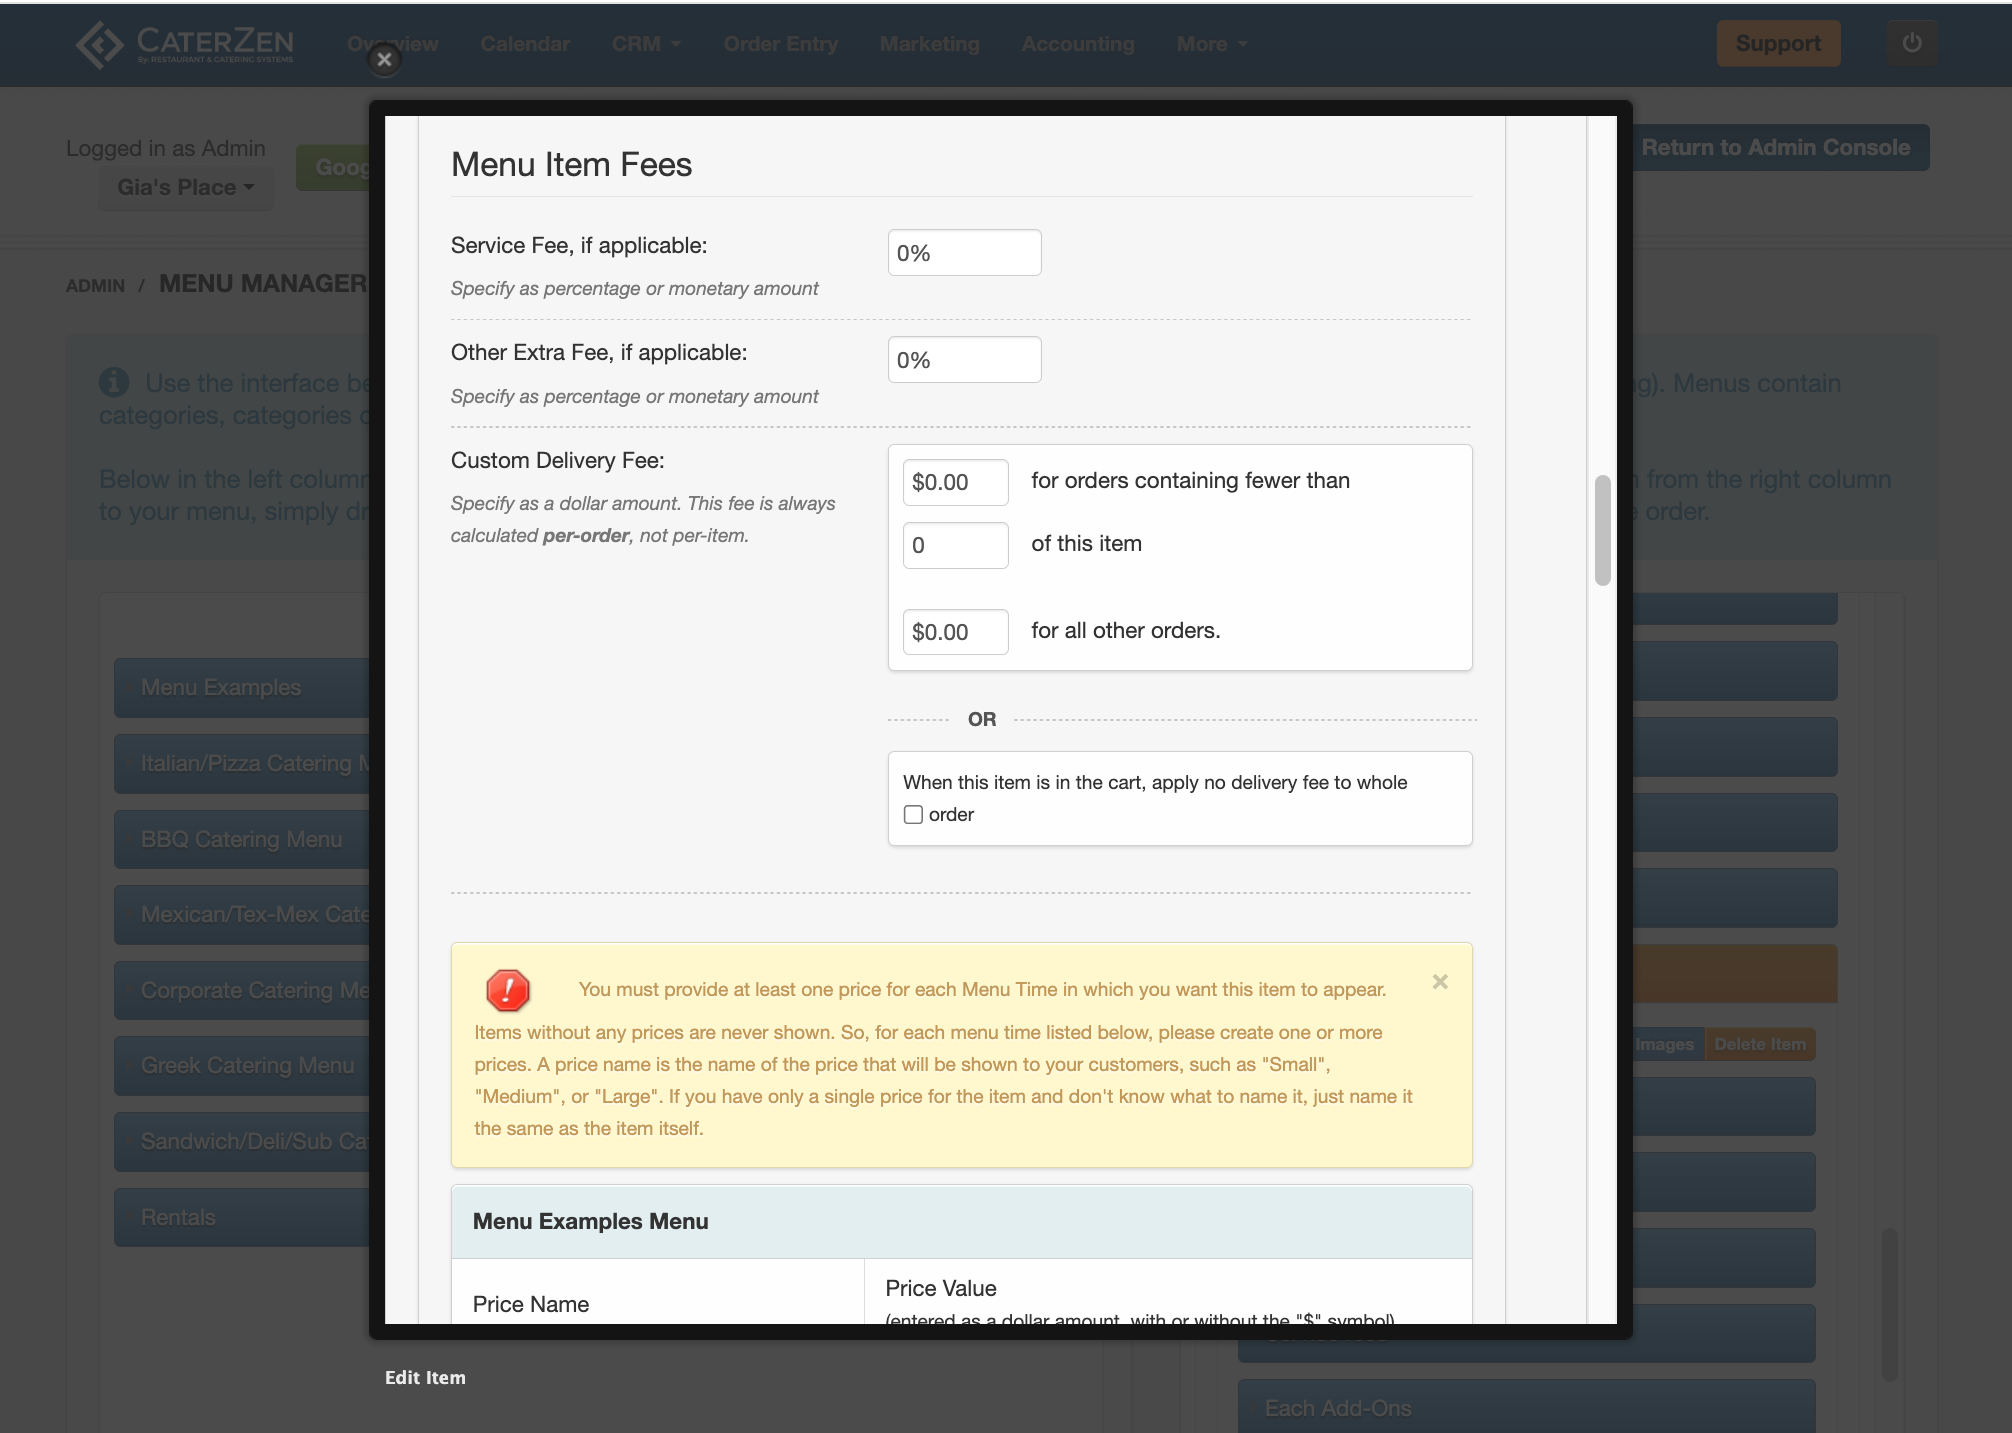
Task: Click the Delete Item button
Action: pos(1760,1044)
